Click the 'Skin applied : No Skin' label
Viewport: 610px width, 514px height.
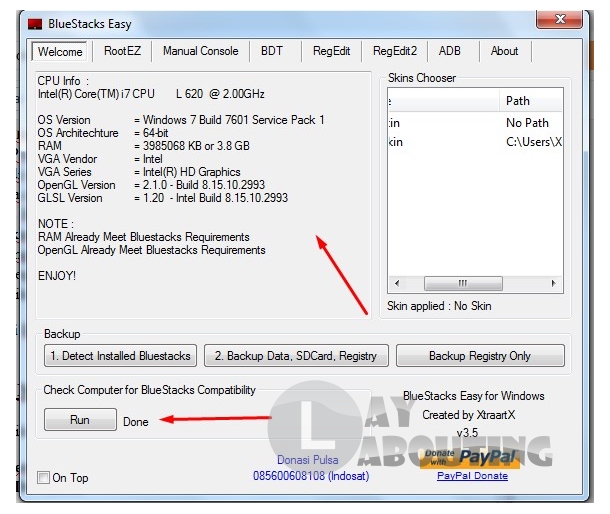click(439, 306)
